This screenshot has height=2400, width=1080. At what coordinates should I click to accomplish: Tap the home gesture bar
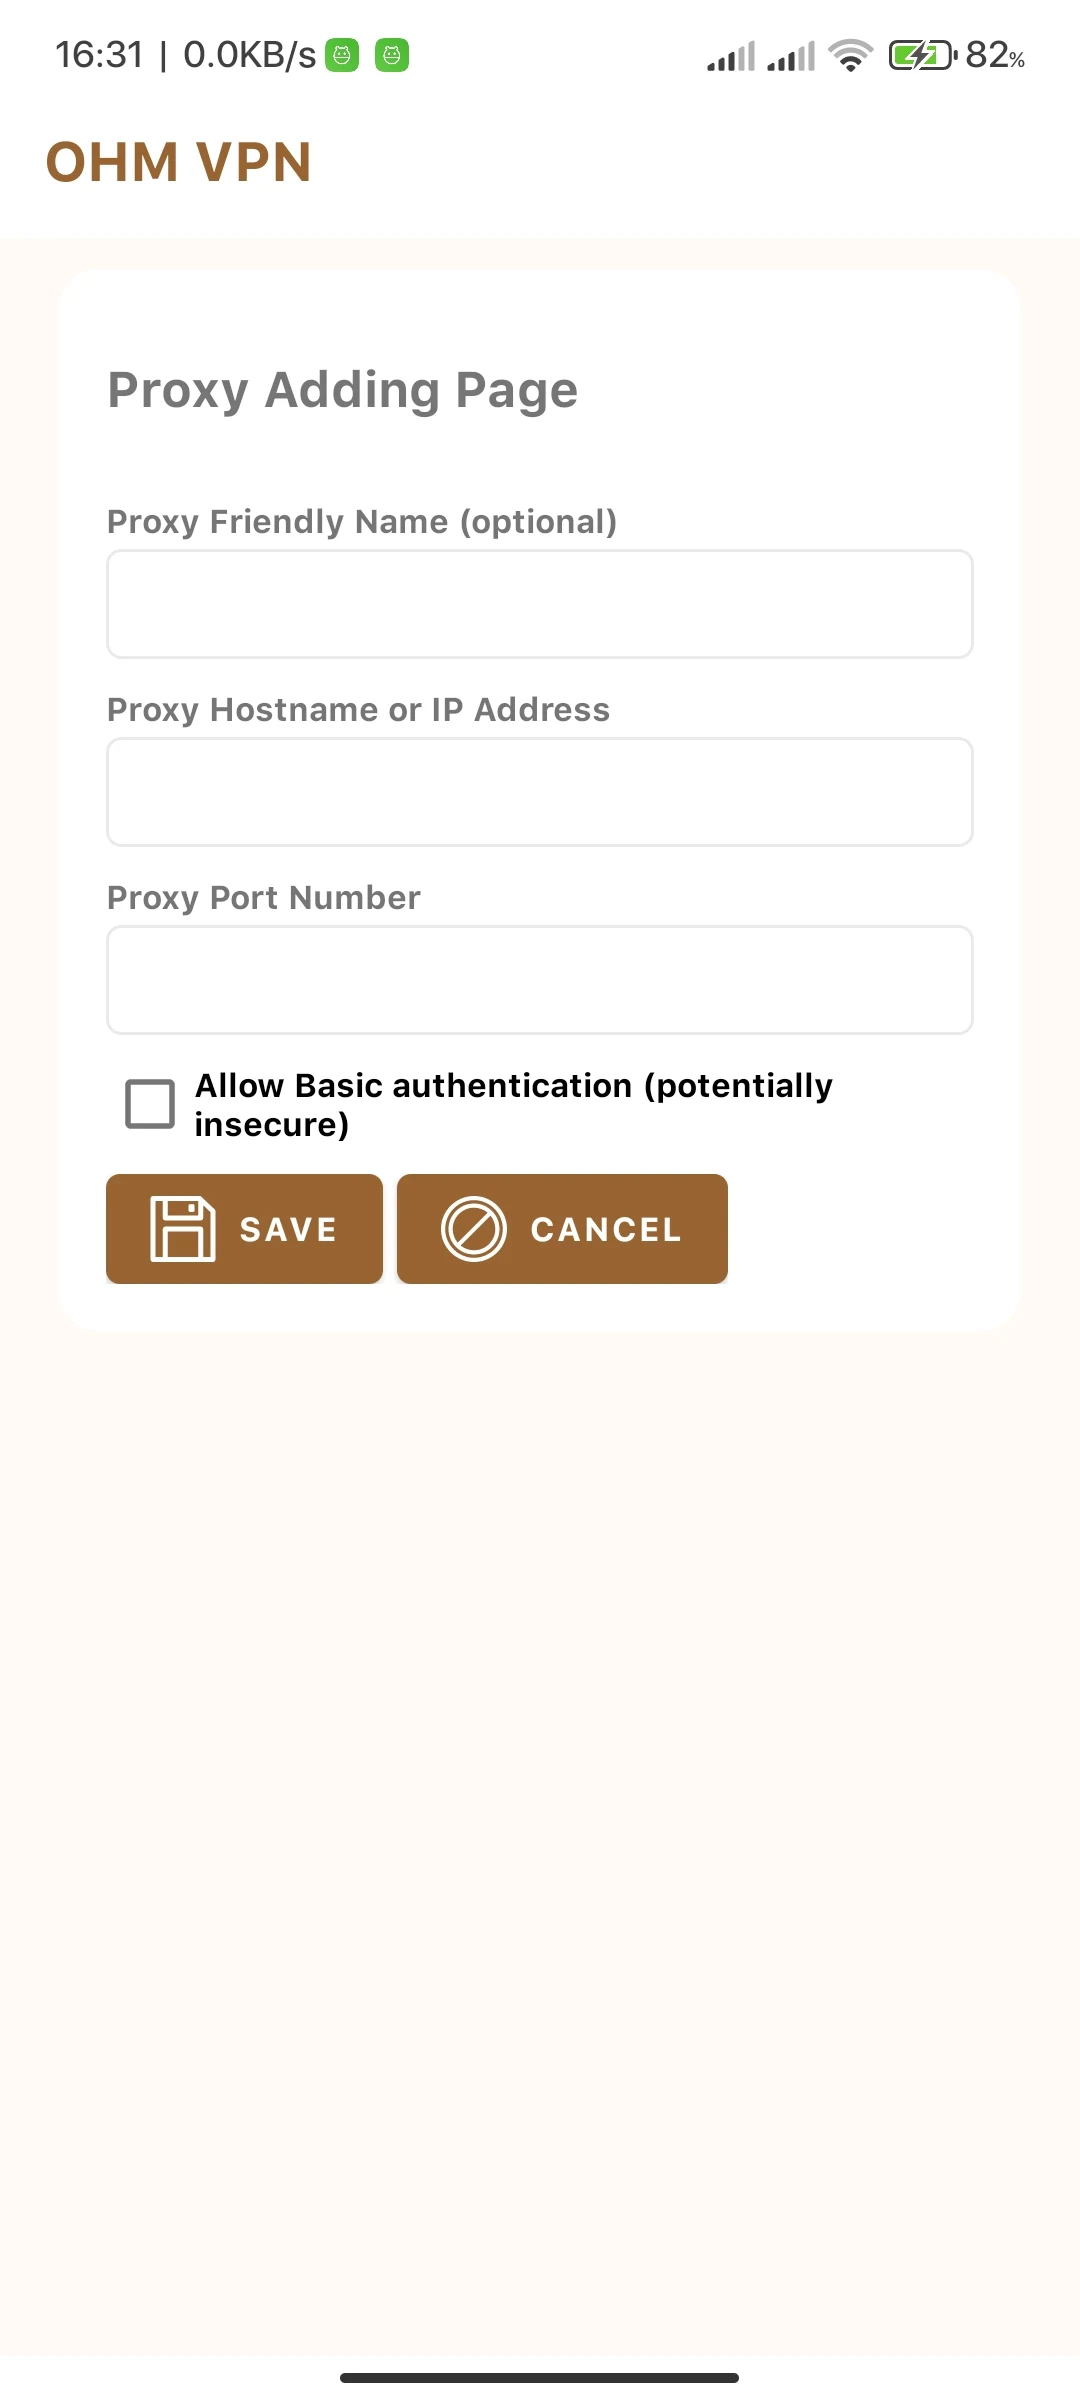pos(540,2377)
